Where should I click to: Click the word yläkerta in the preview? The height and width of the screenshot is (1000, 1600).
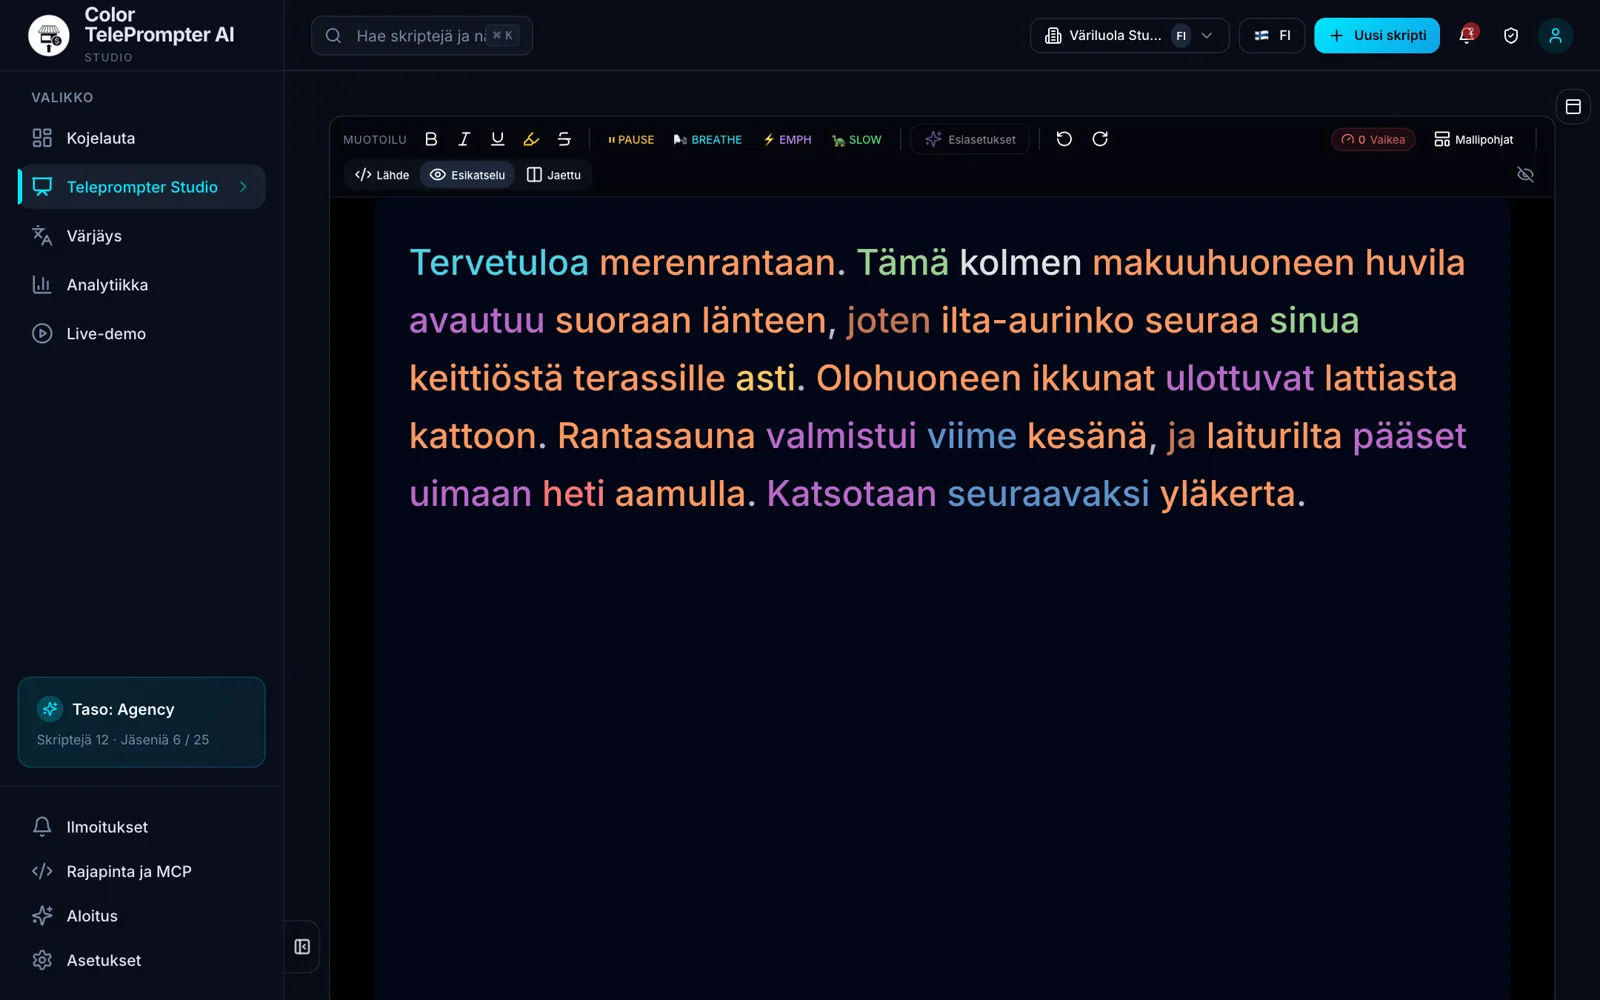click(1227, 493)
